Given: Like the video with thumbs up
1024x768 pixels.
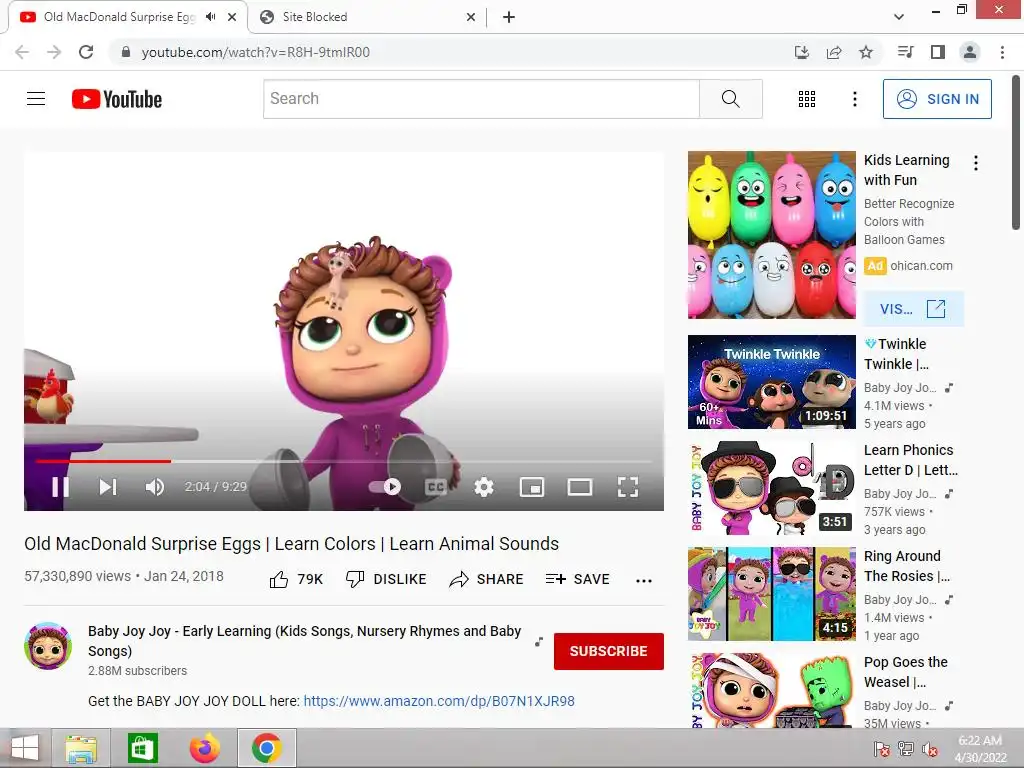Looking at the screenshot, I should (296, 579).
